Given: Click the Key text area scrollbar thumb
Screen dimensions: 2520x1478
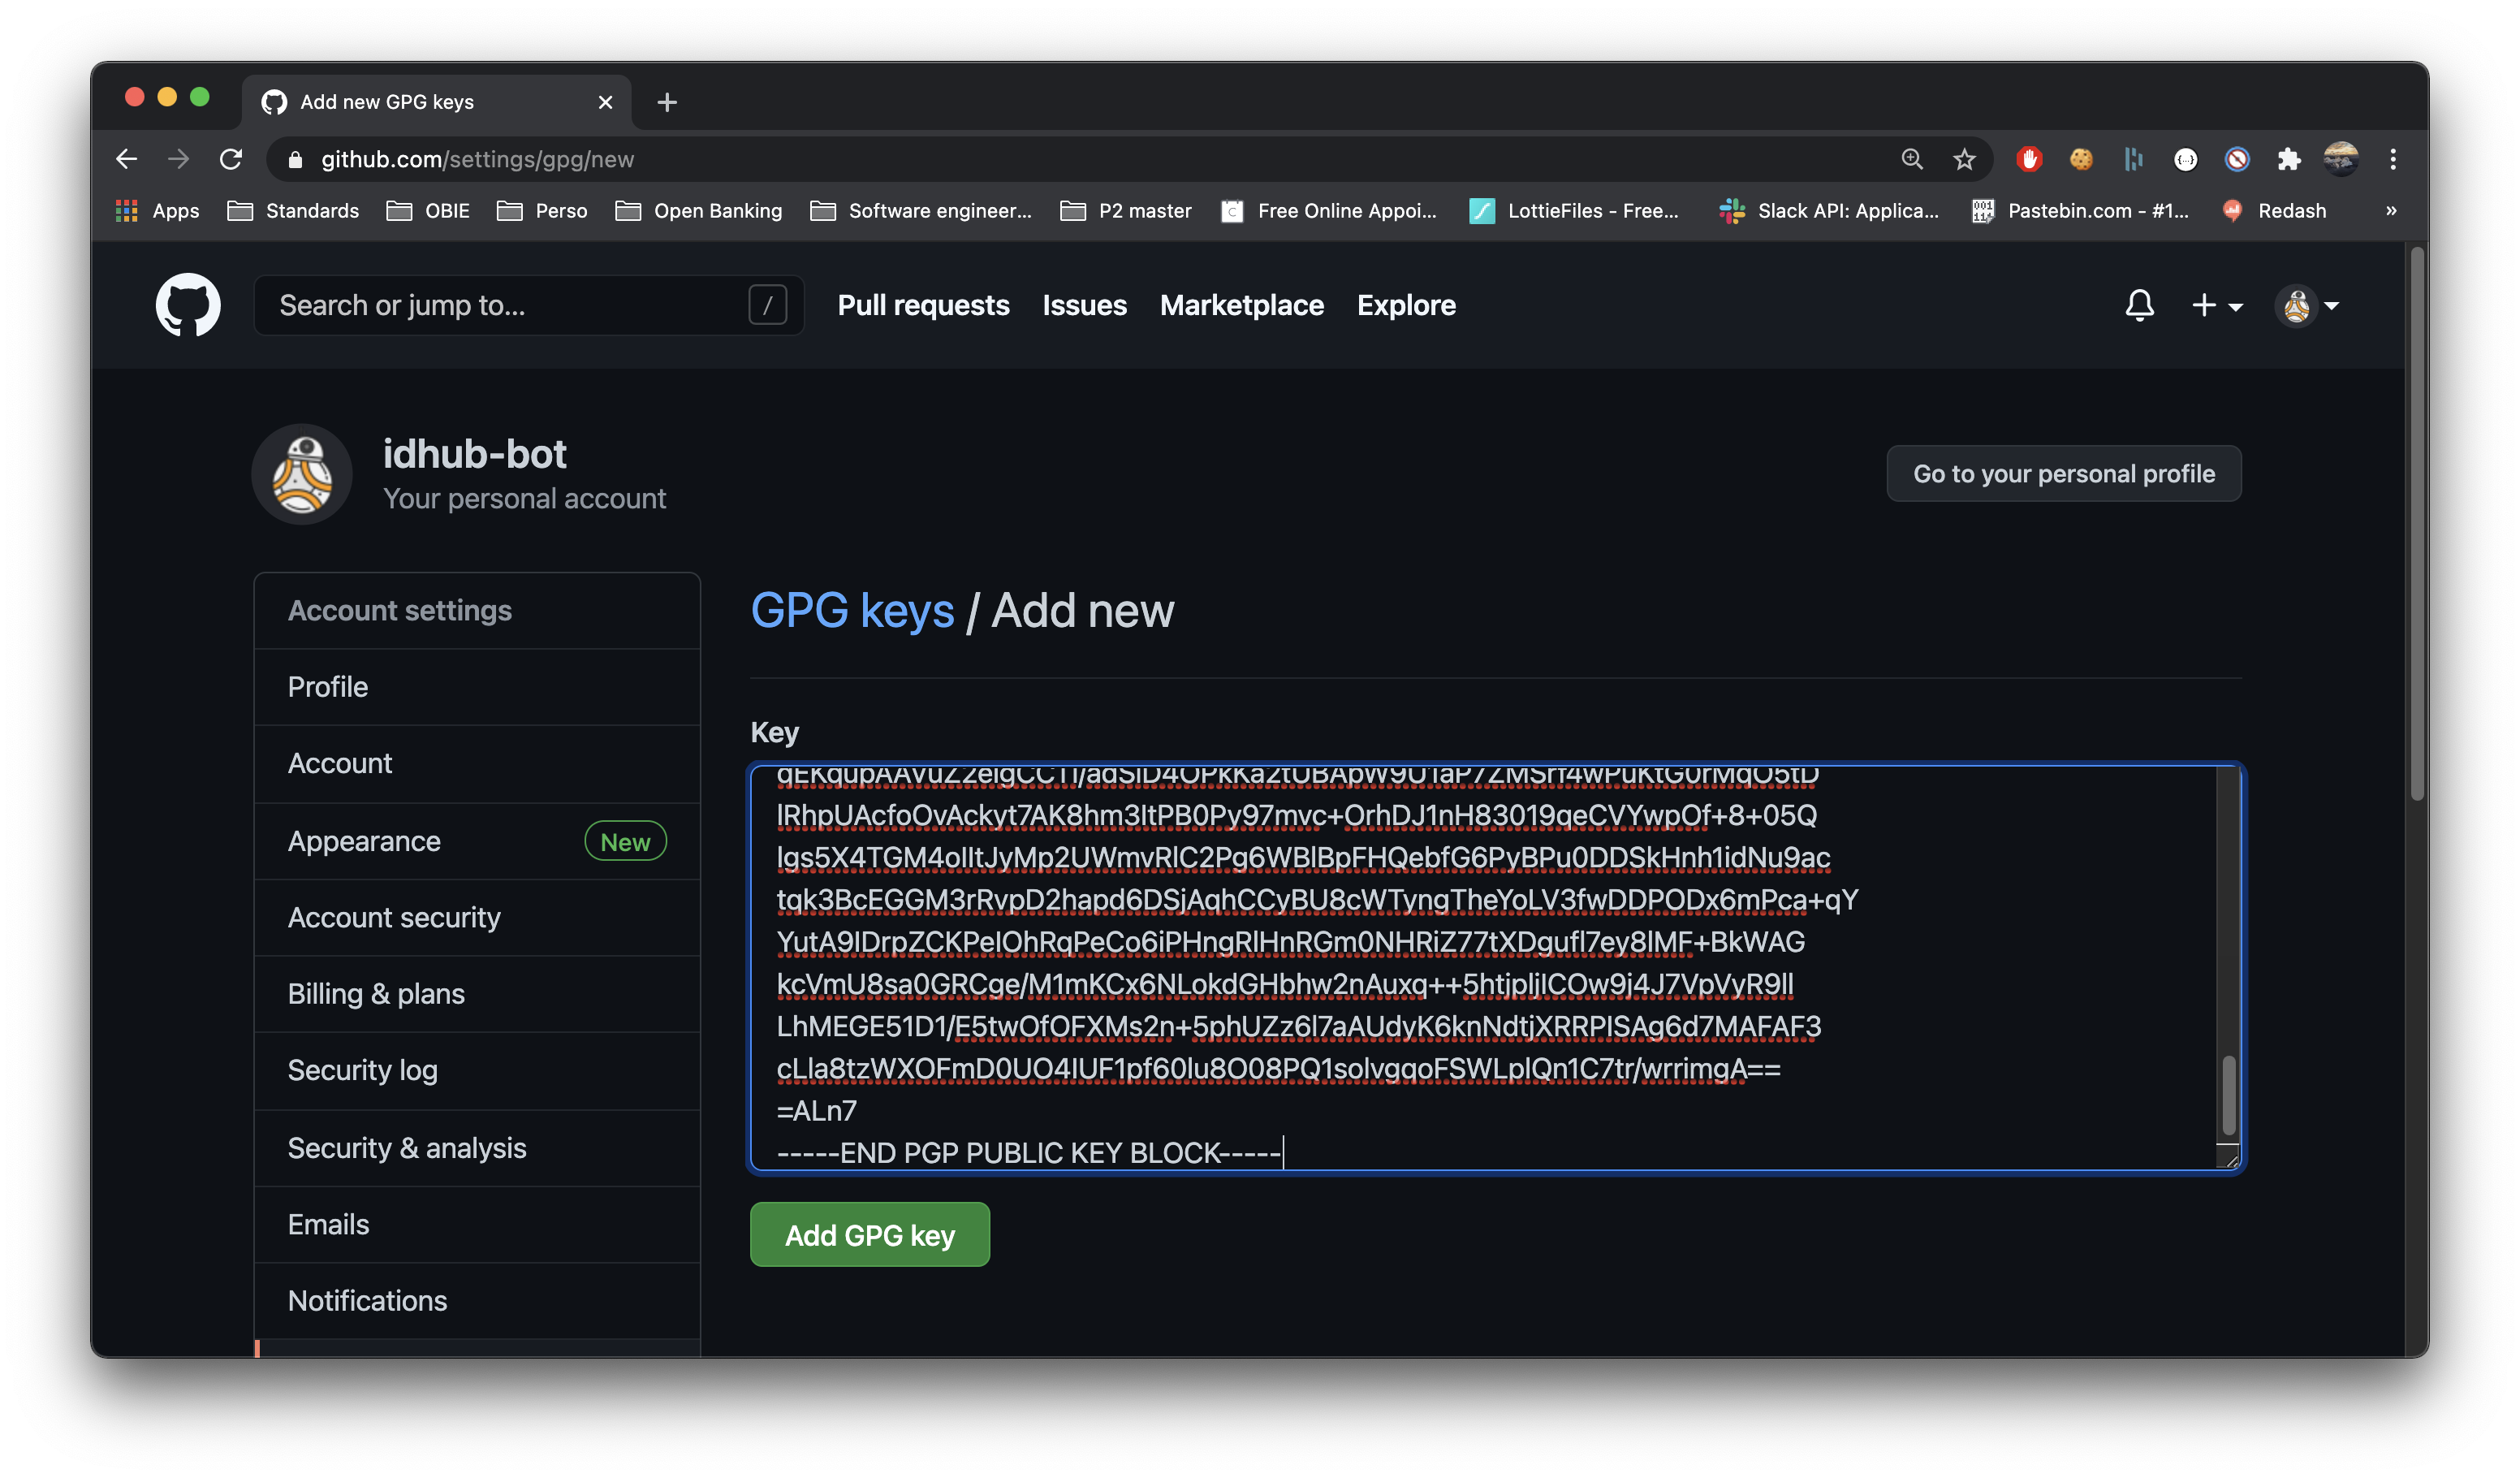Looking at the screenshot, I should tap(2228, 1094).
